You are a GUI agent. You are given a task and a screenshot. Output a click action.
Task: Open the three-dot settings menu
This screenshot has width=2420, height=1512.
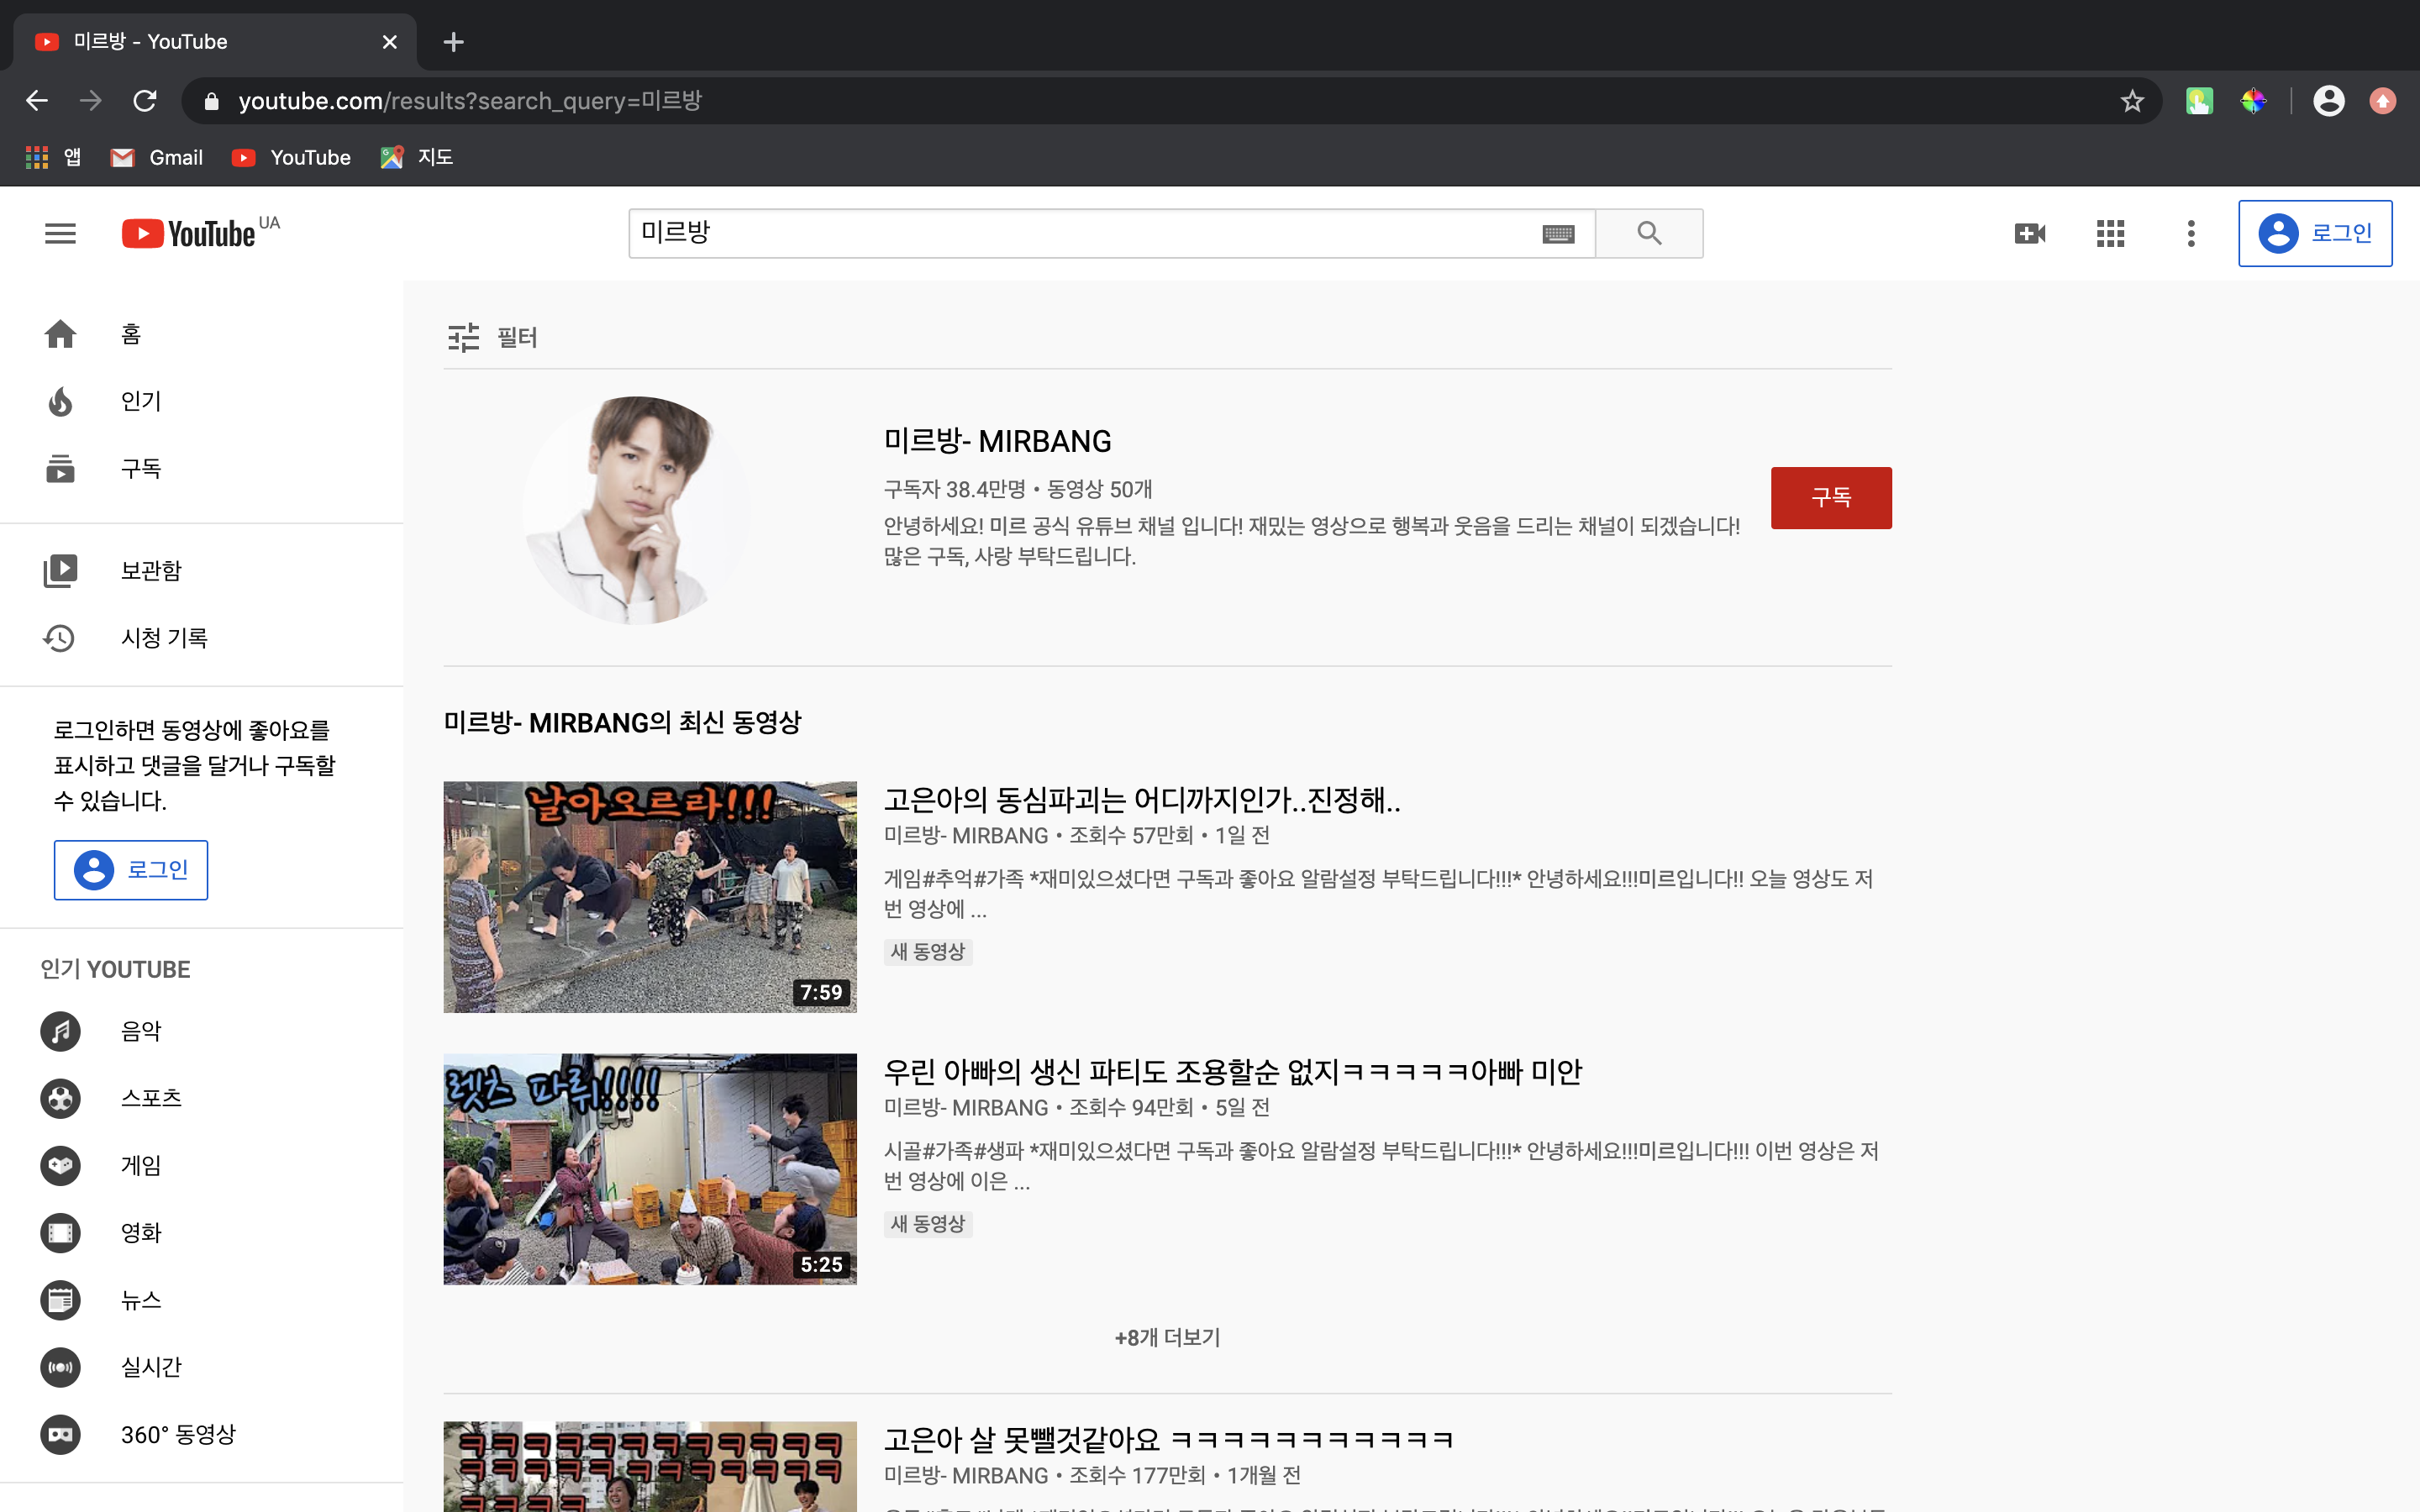point(2190,233)
